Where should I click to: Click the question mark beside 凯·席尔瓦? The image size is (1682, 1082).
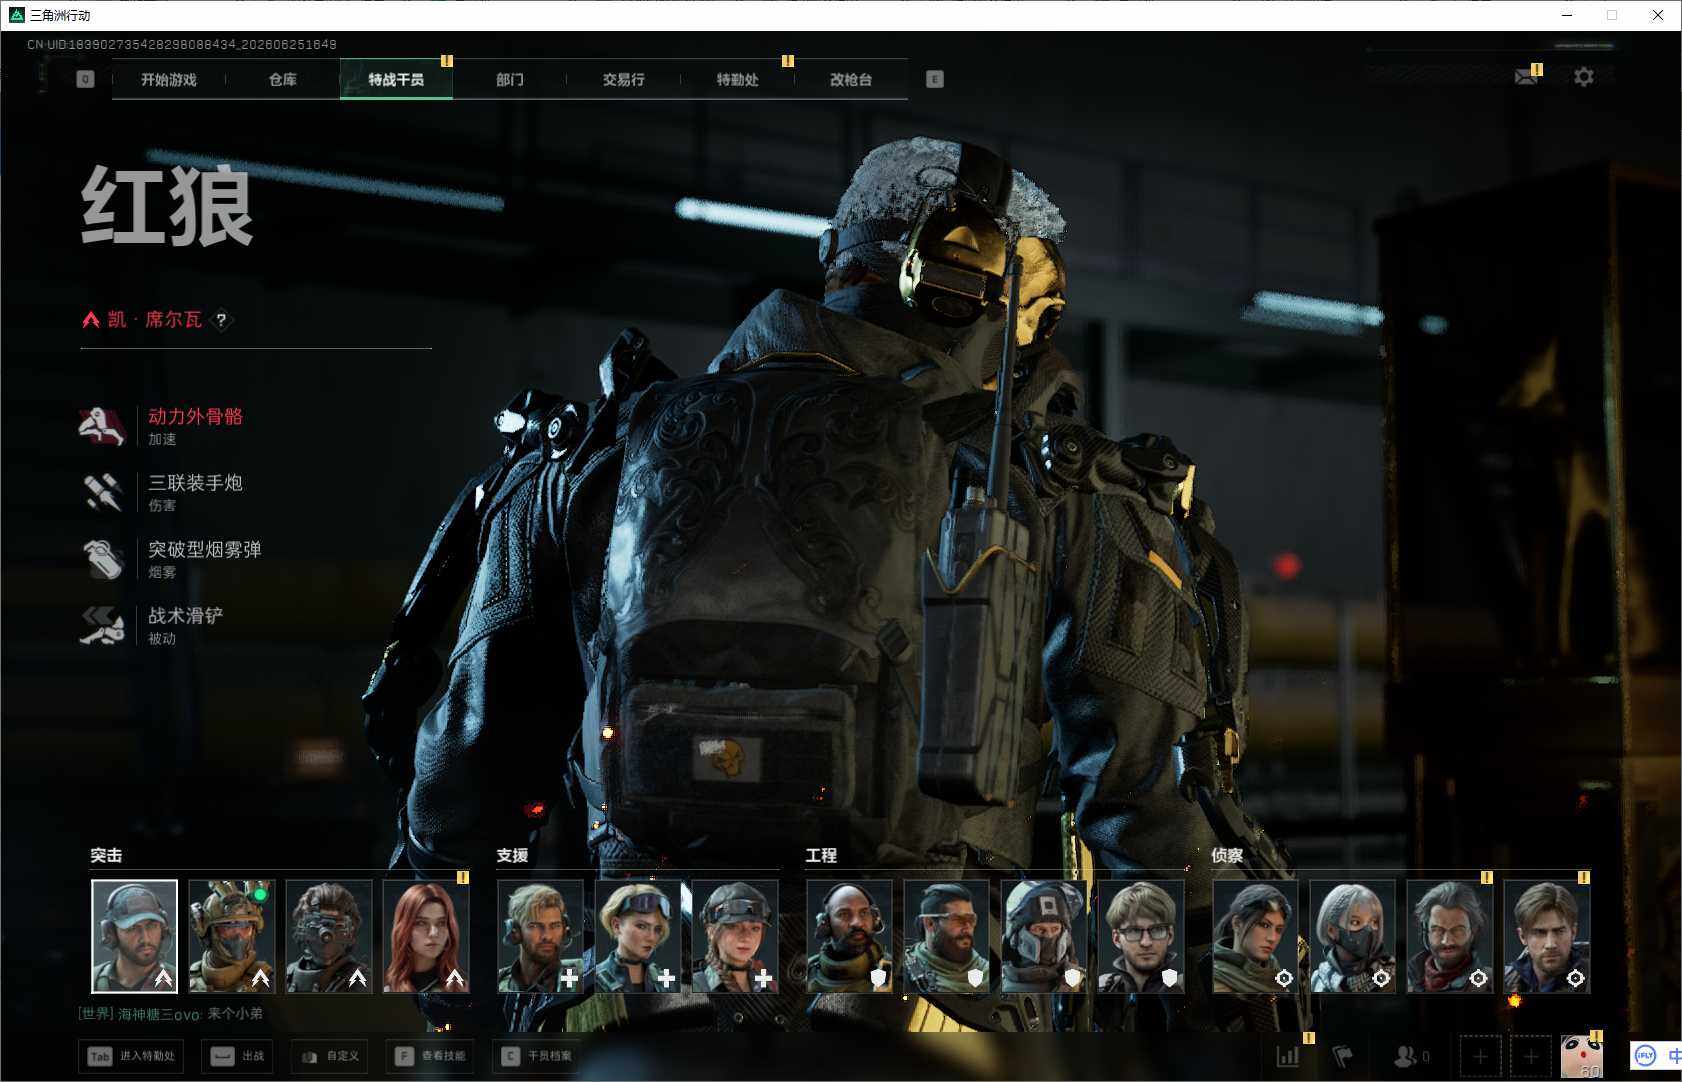(221, 320)
